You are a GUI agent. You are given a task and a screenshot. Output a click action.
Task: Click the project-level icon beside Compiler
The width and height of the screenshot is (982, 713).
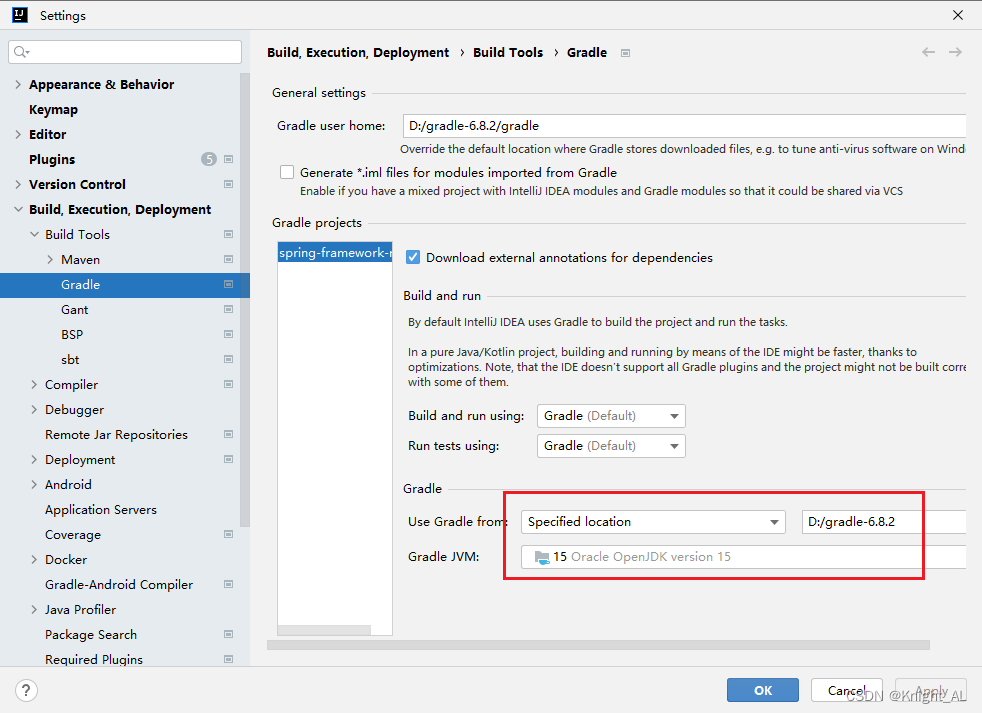(x=229, y=385)
